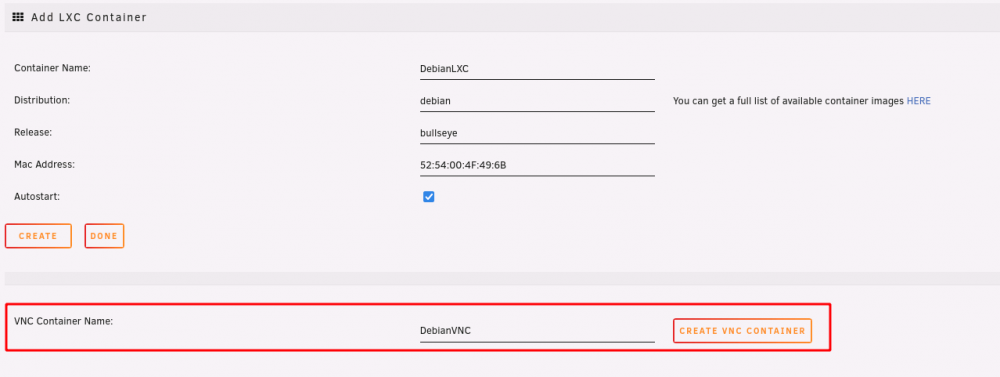Click the CREATE button
This screenshot has width=1000, height=377.
click(x=38, y=236)
